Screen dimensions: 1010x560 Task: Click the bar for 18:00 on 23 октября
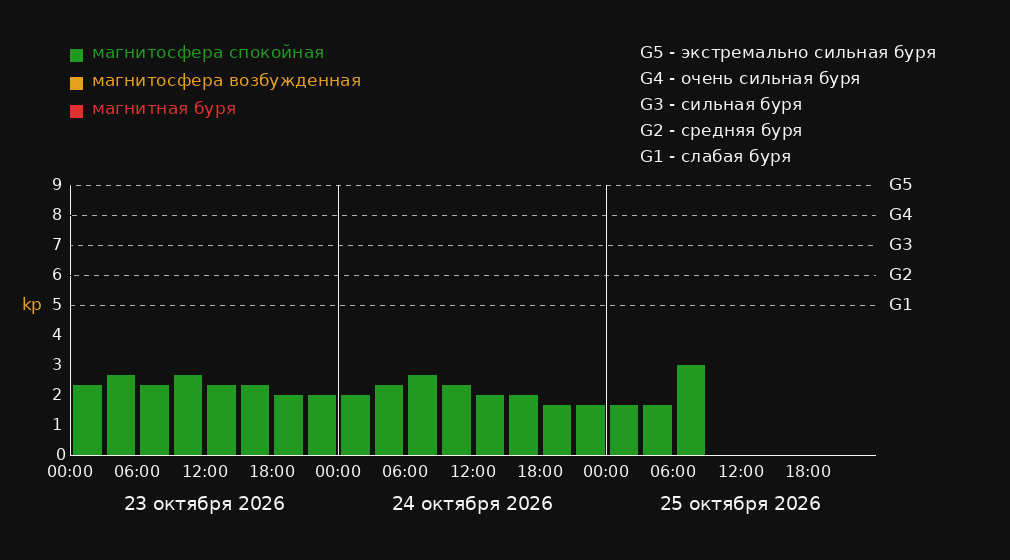(289, 425)
